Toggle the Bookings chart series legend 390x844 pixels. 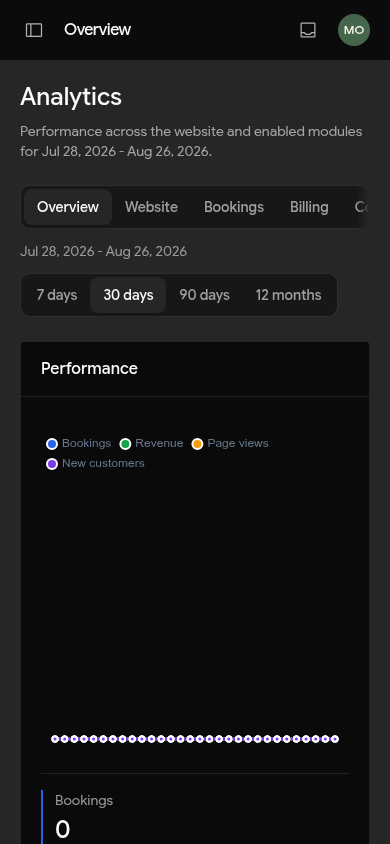(79, 444)
